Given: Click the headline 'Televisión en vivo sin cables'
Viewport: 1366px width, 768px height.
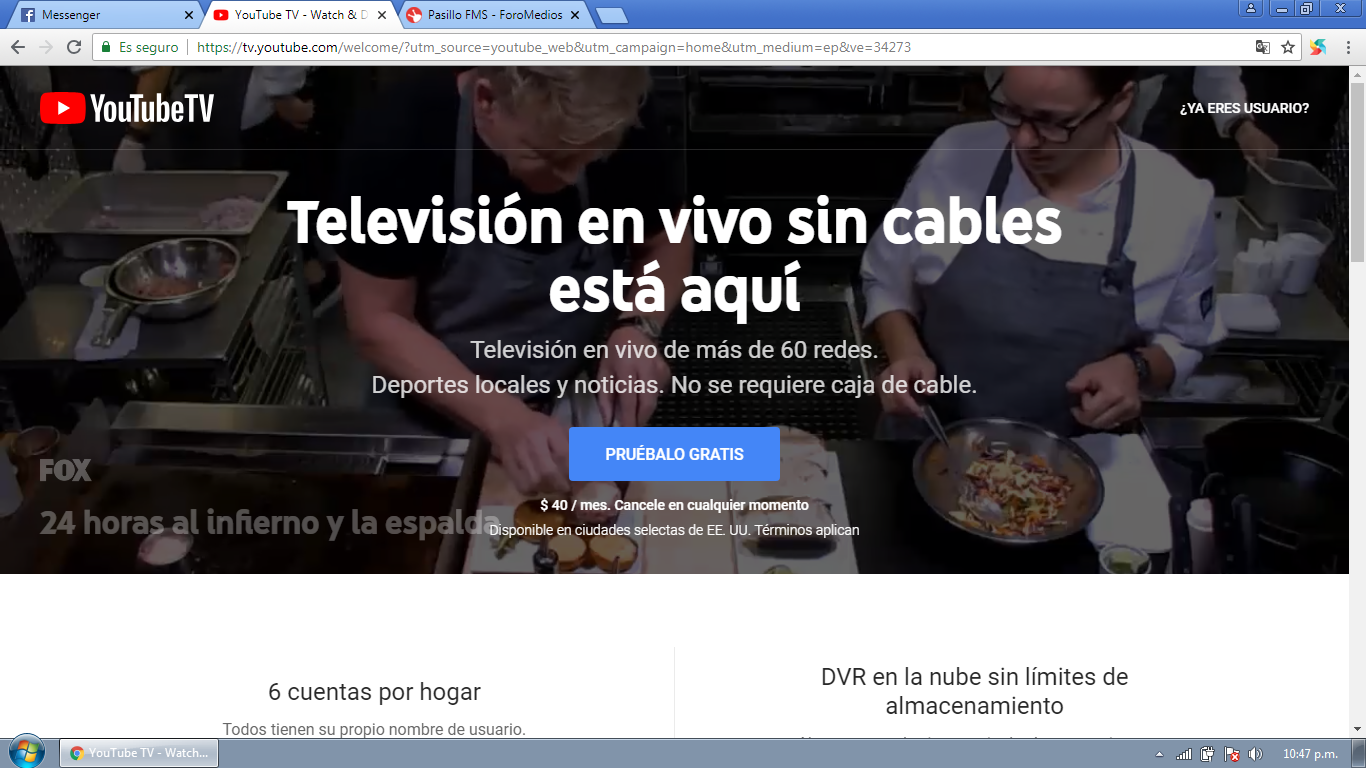Looking at the screenshot, I should tap(675, 221).
